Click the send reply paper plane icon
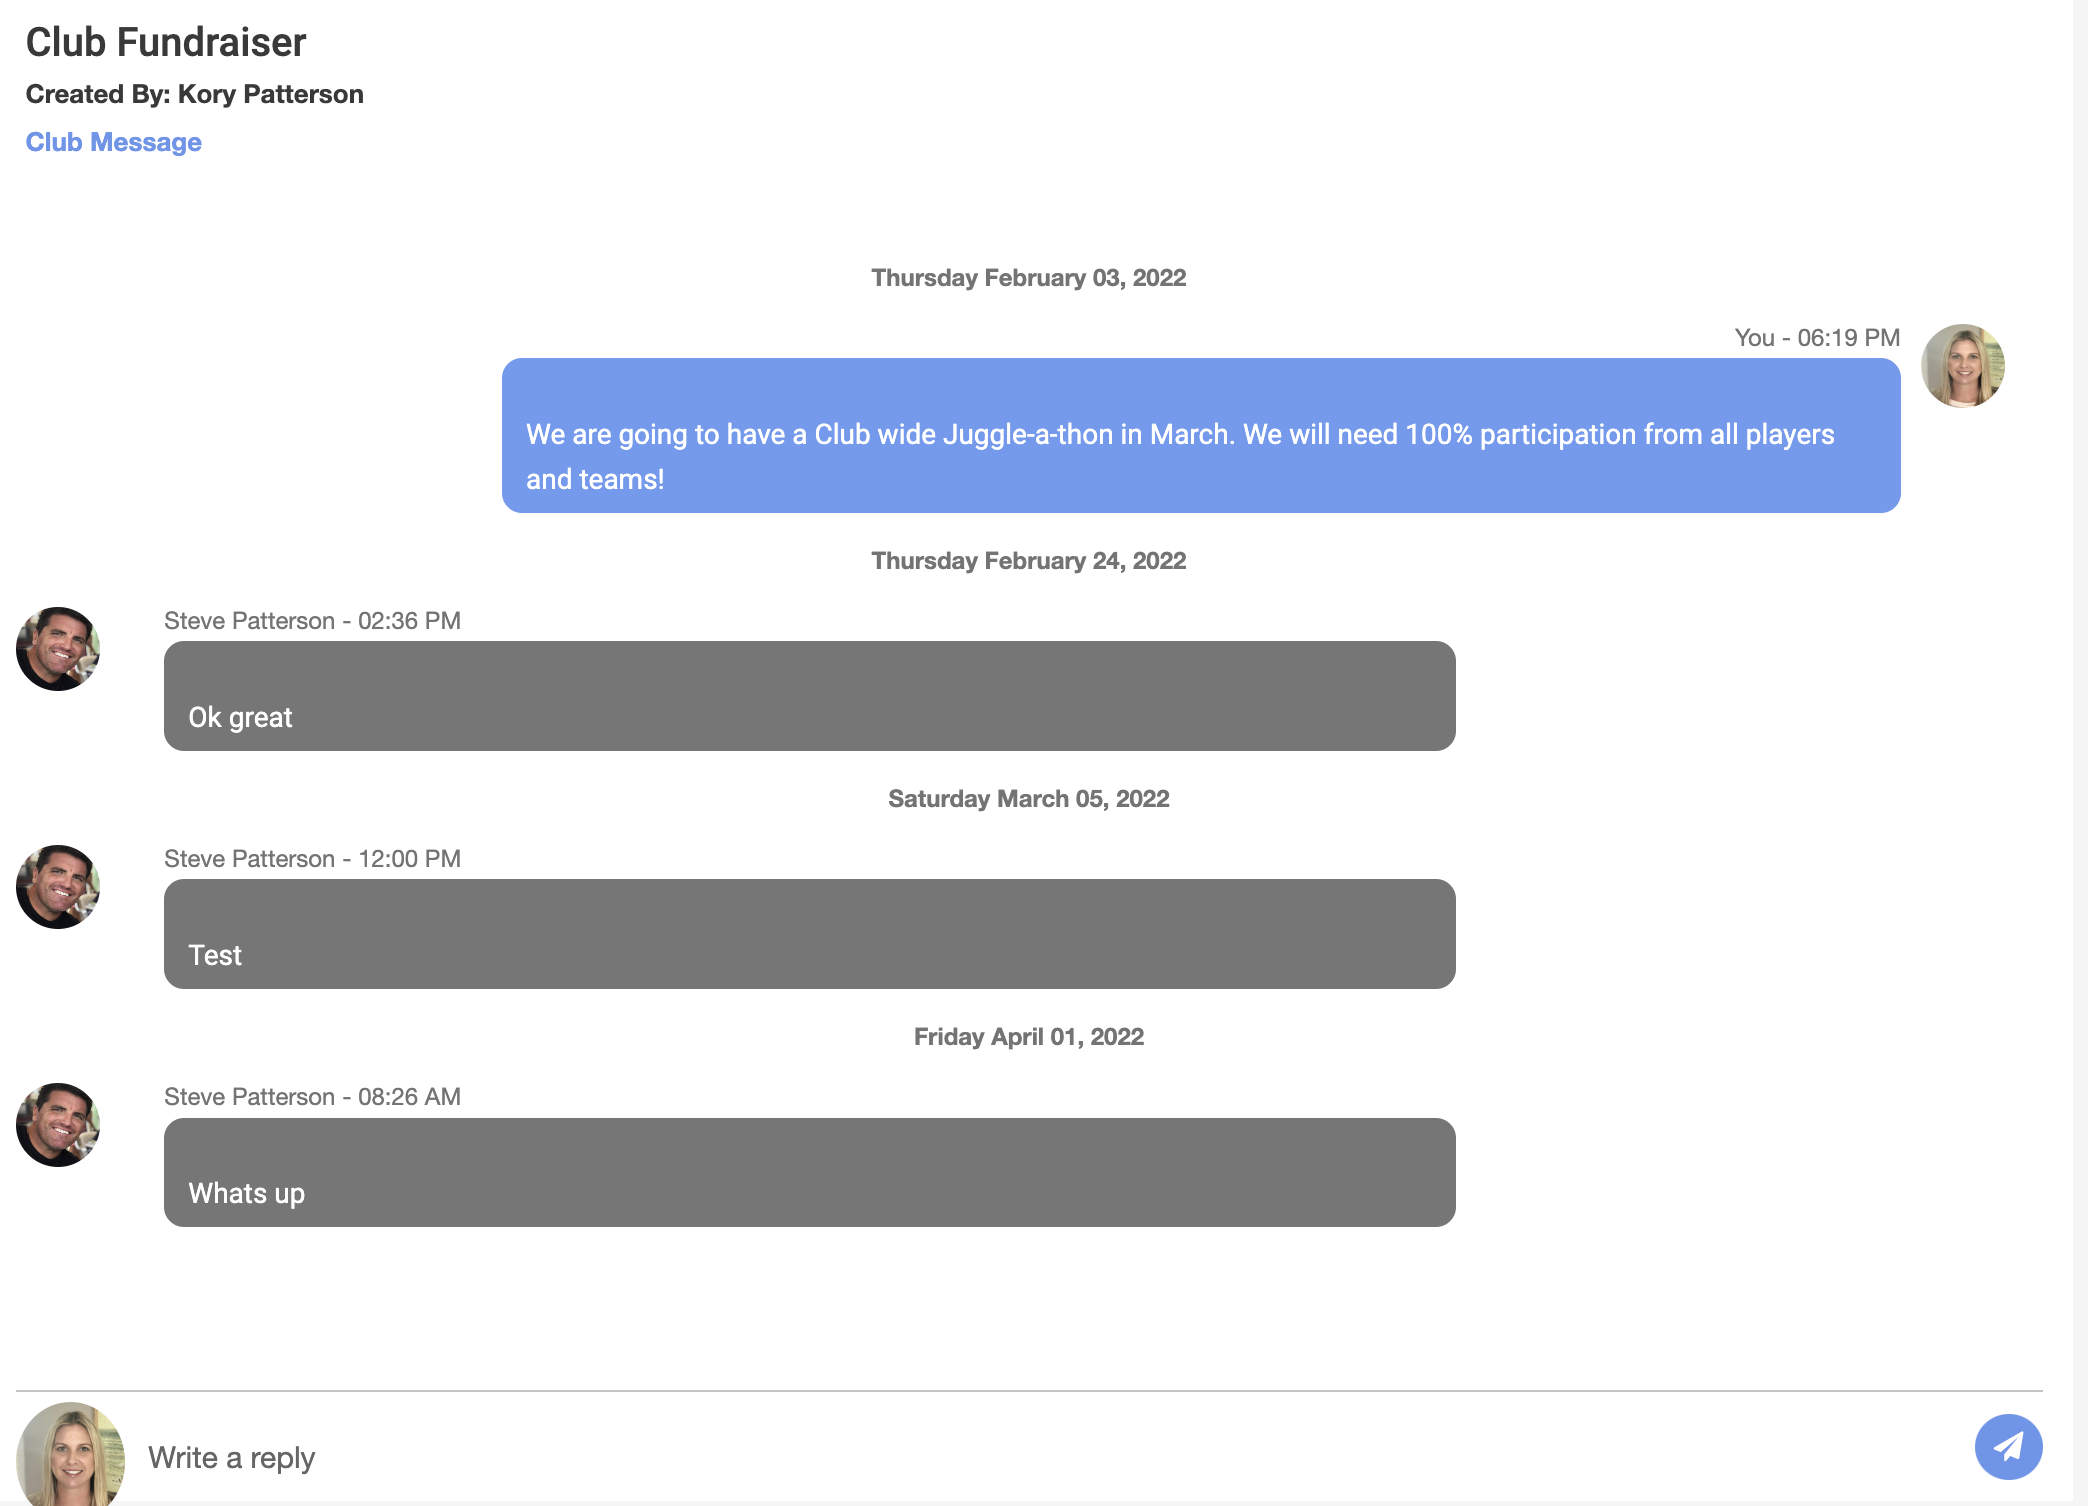Screen dimensions: 2088x1506 click(x=2008, y=1447)
